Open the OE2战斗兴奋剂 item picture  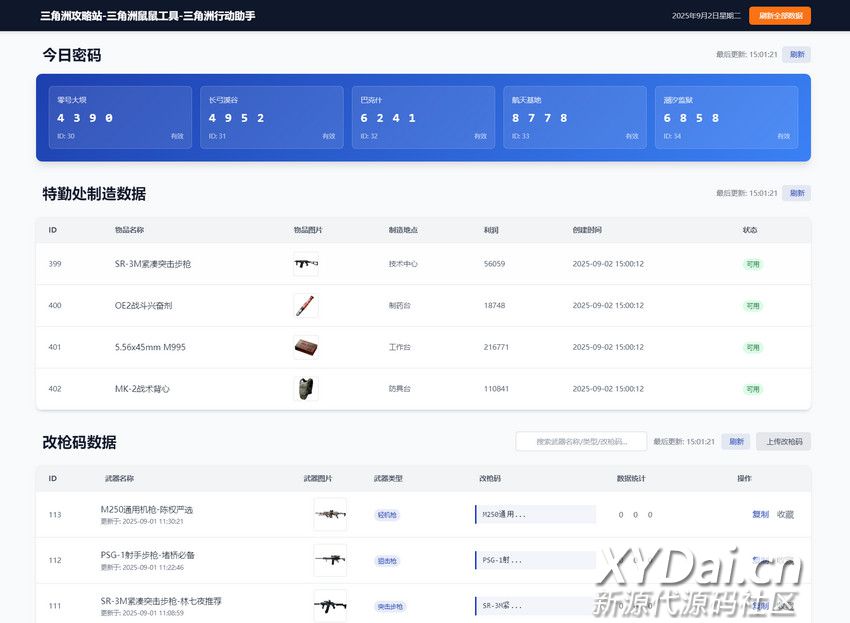point(306,306)
